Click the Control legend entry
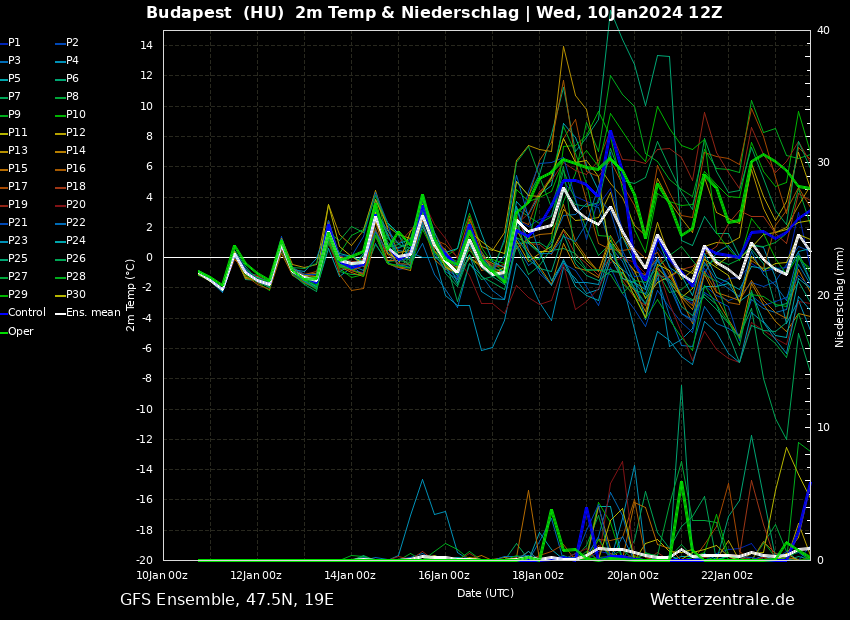The width and height of the screenshot is (850, 620). point(26,313)
